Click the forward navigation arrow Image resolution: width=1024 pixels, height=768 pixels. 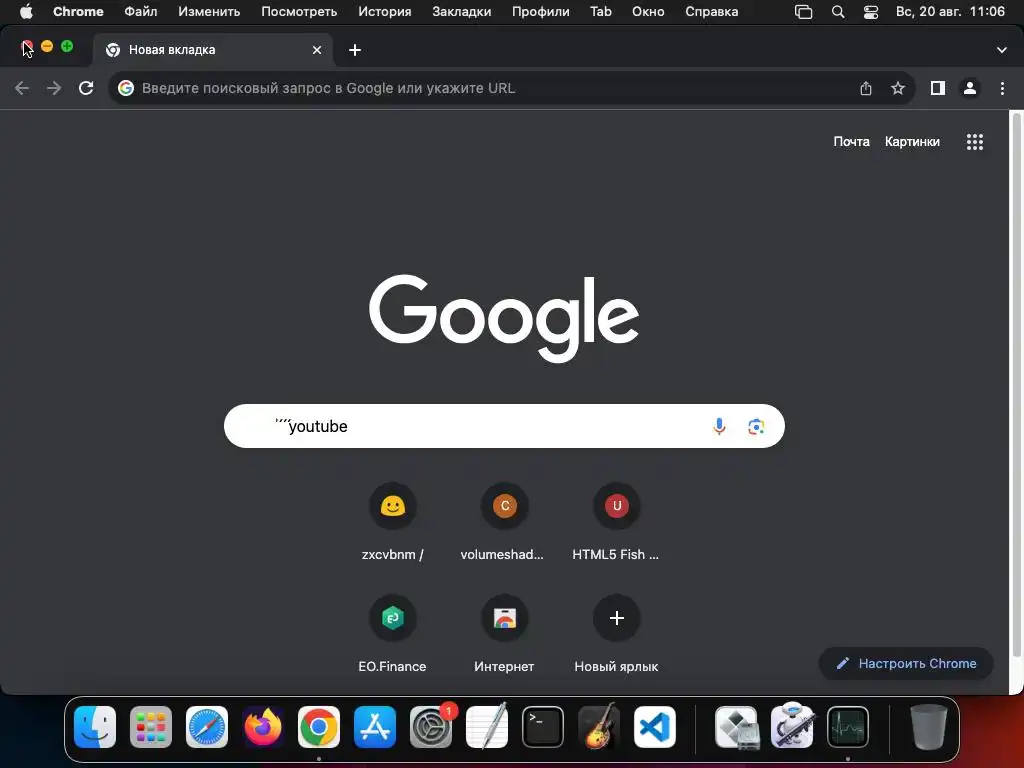pos(54,88)
